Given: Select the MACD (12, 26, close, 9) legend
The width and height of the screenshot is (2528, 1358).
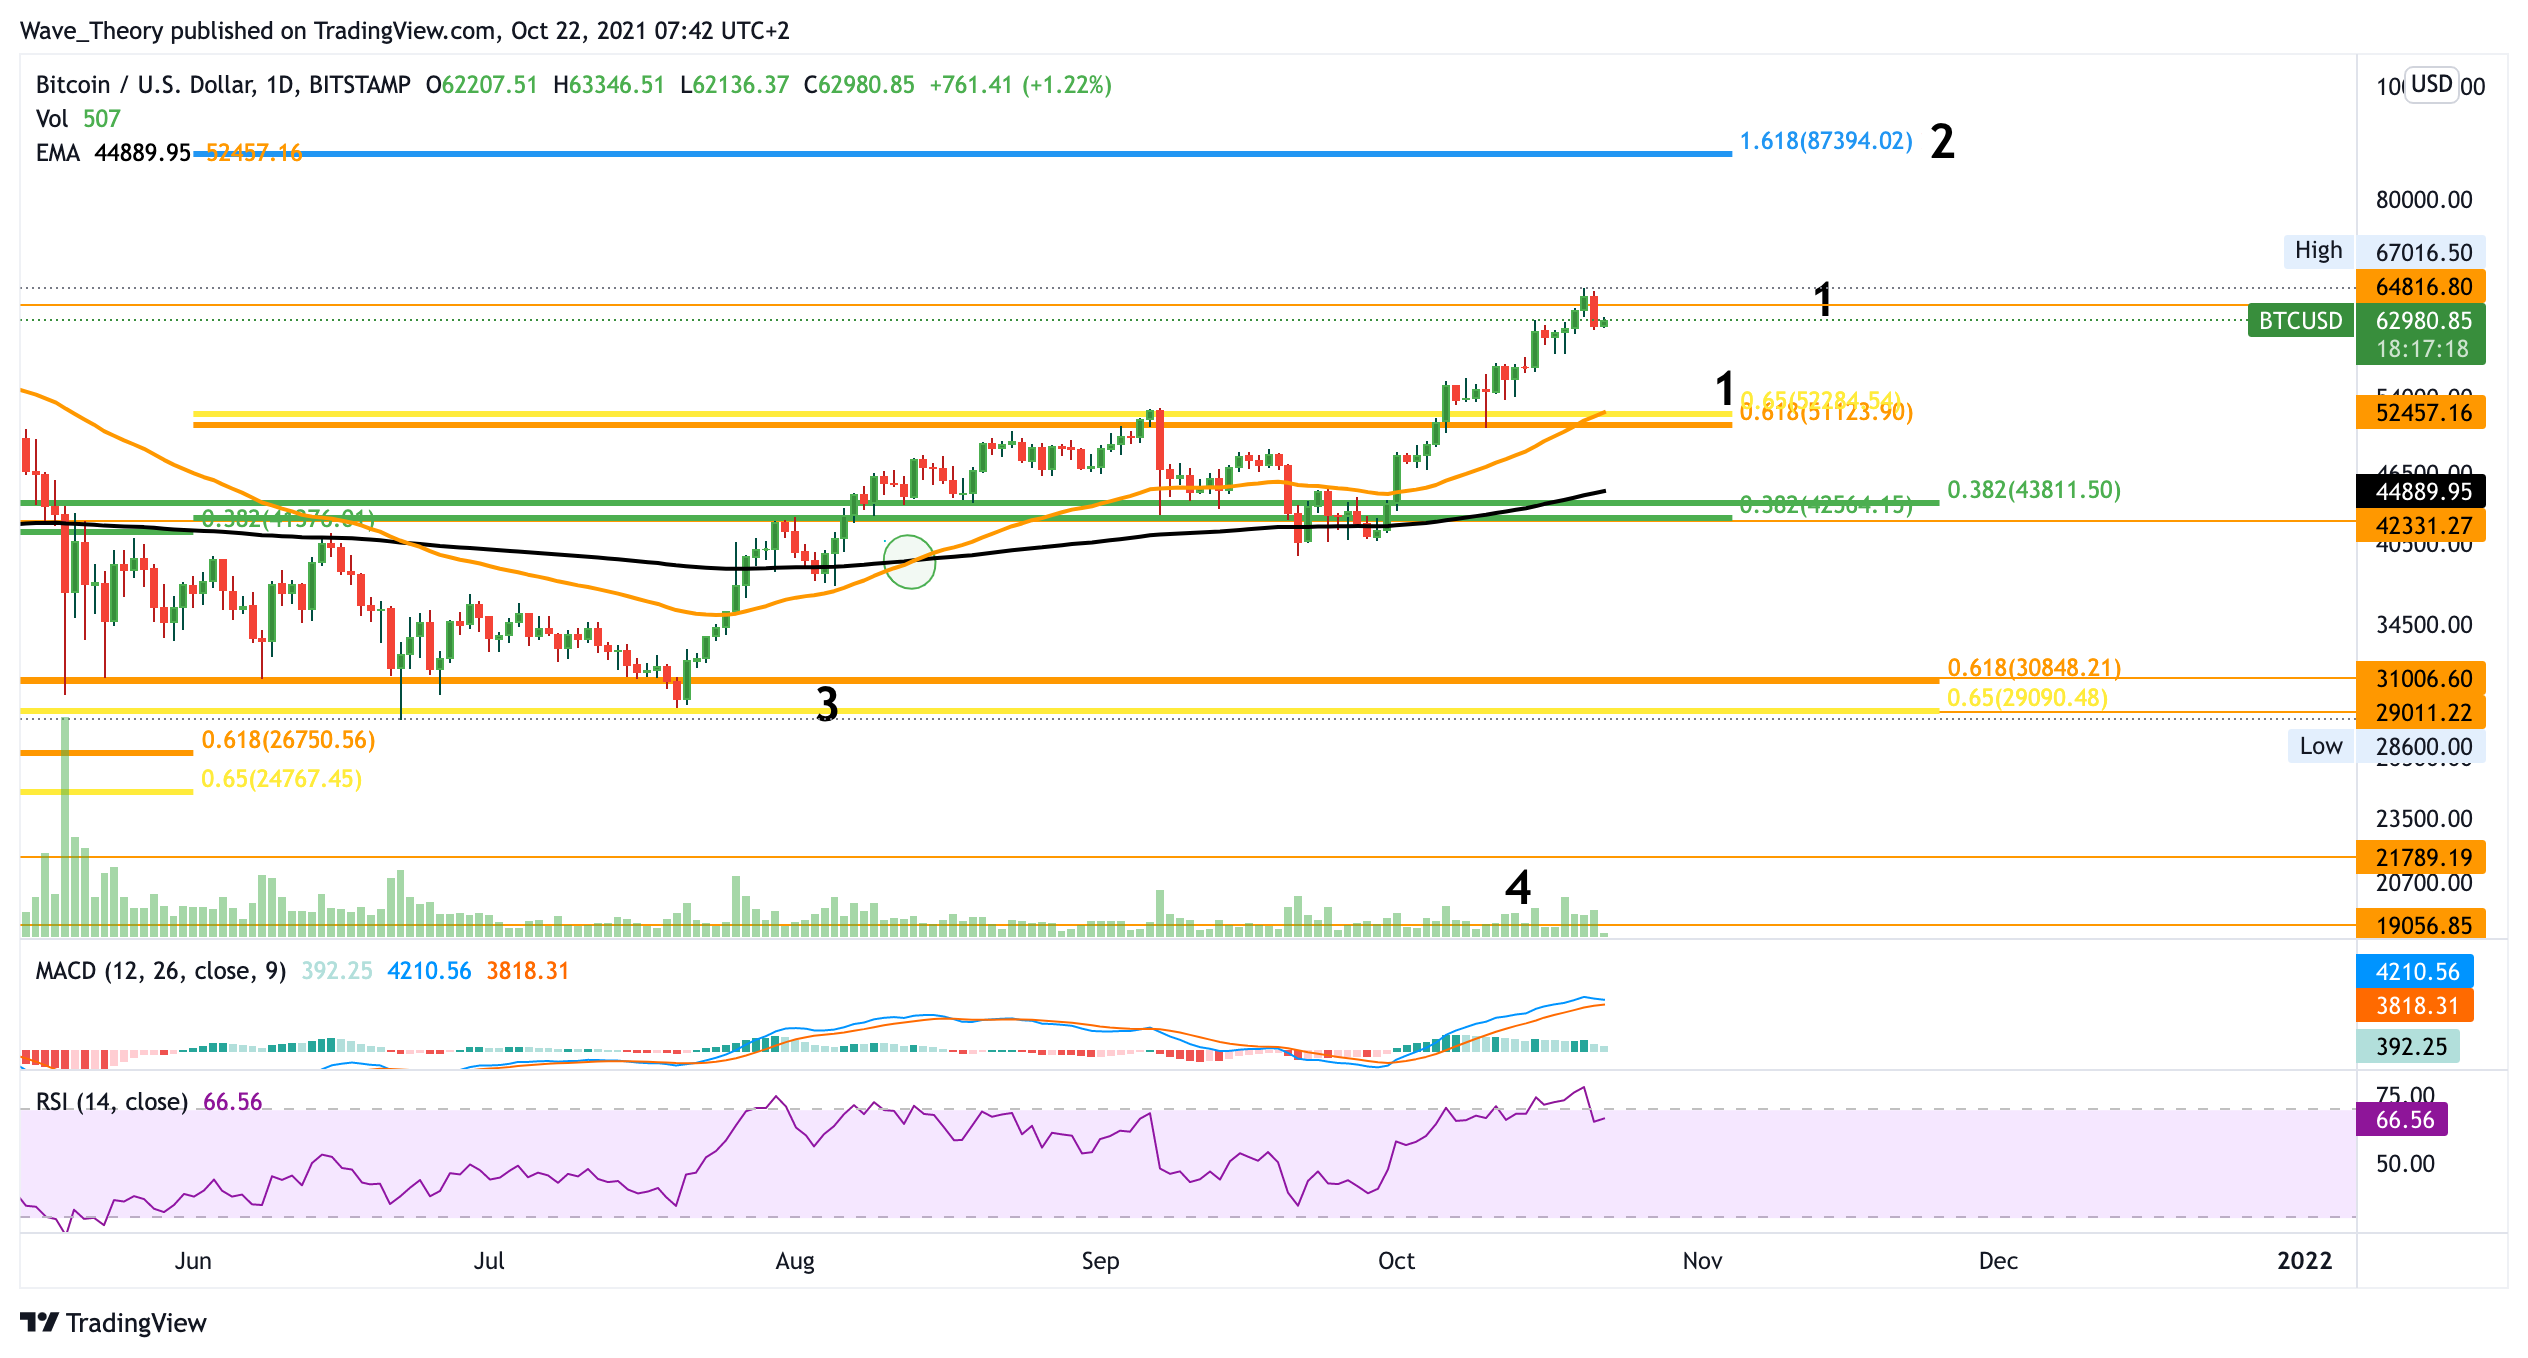Looking at the screenshot, I should coord(160,971).
